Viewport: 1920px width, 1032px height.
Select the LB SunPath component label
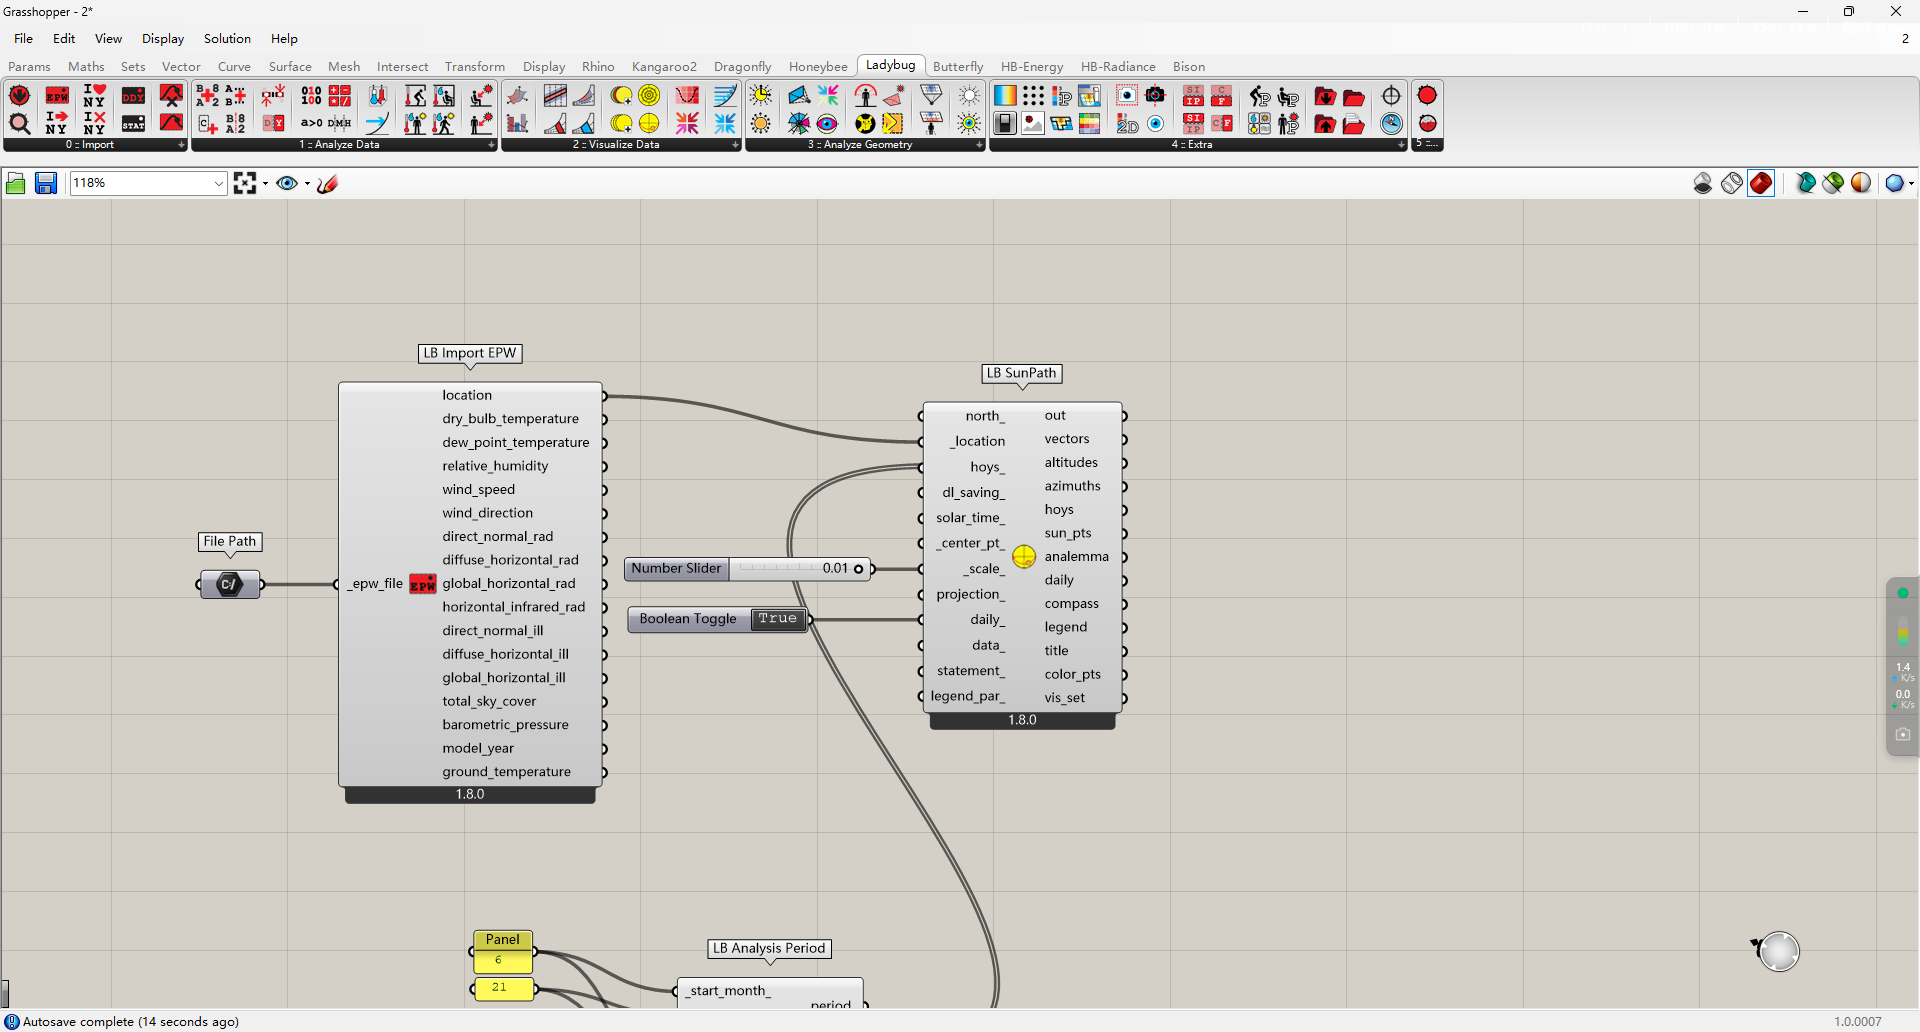(1021, 373)
